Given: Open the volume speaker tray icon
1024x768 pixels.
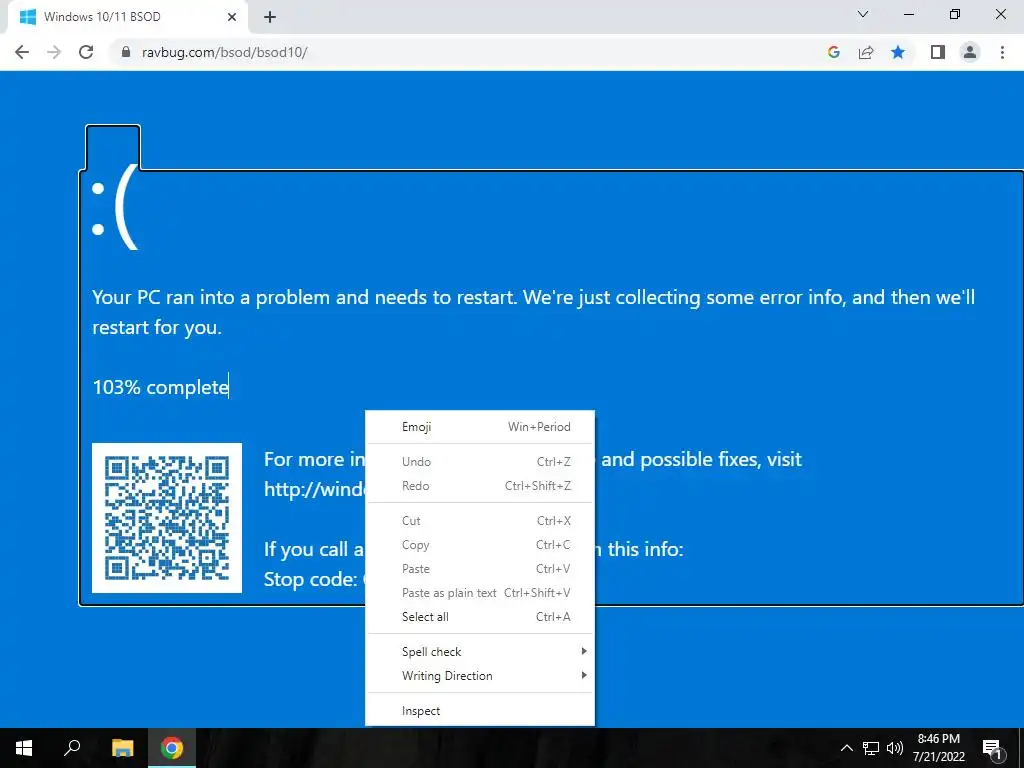Looking at the screenshot, I should [895, 748].
